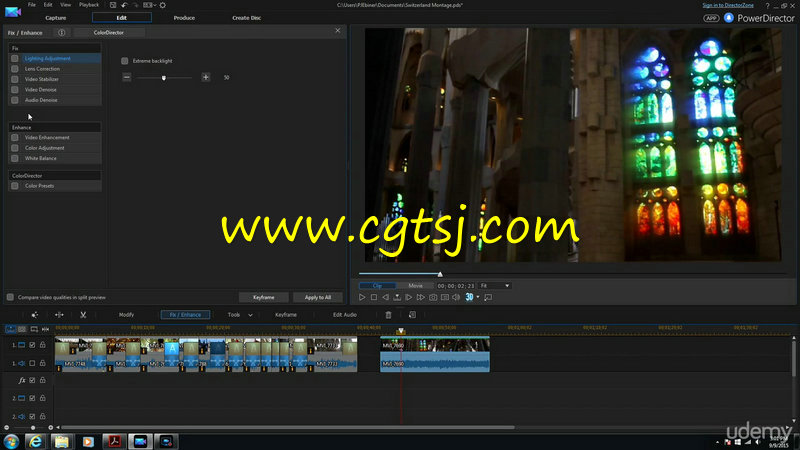The image size is (800, 450).
Task: Click the info icon beside Fix / Enhance
Action: tap(61, 33)
